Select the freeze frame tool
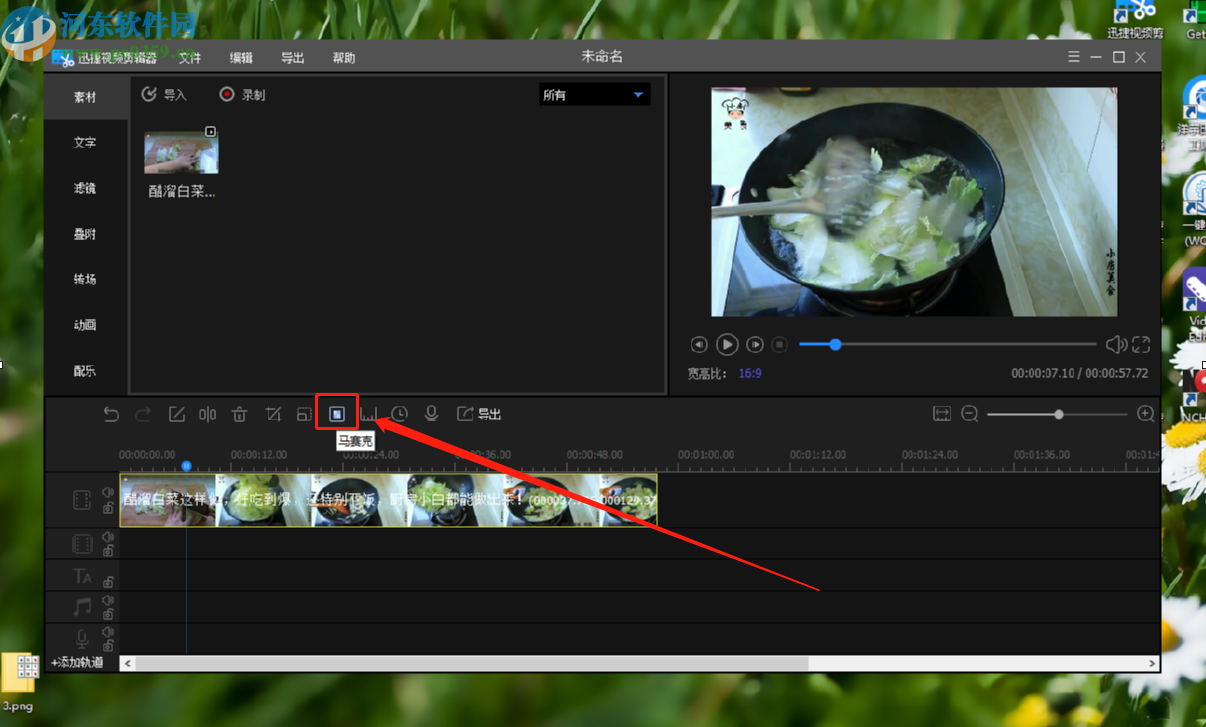Image resolution: width=1206 pixels, height=727 pixels. 369,414
